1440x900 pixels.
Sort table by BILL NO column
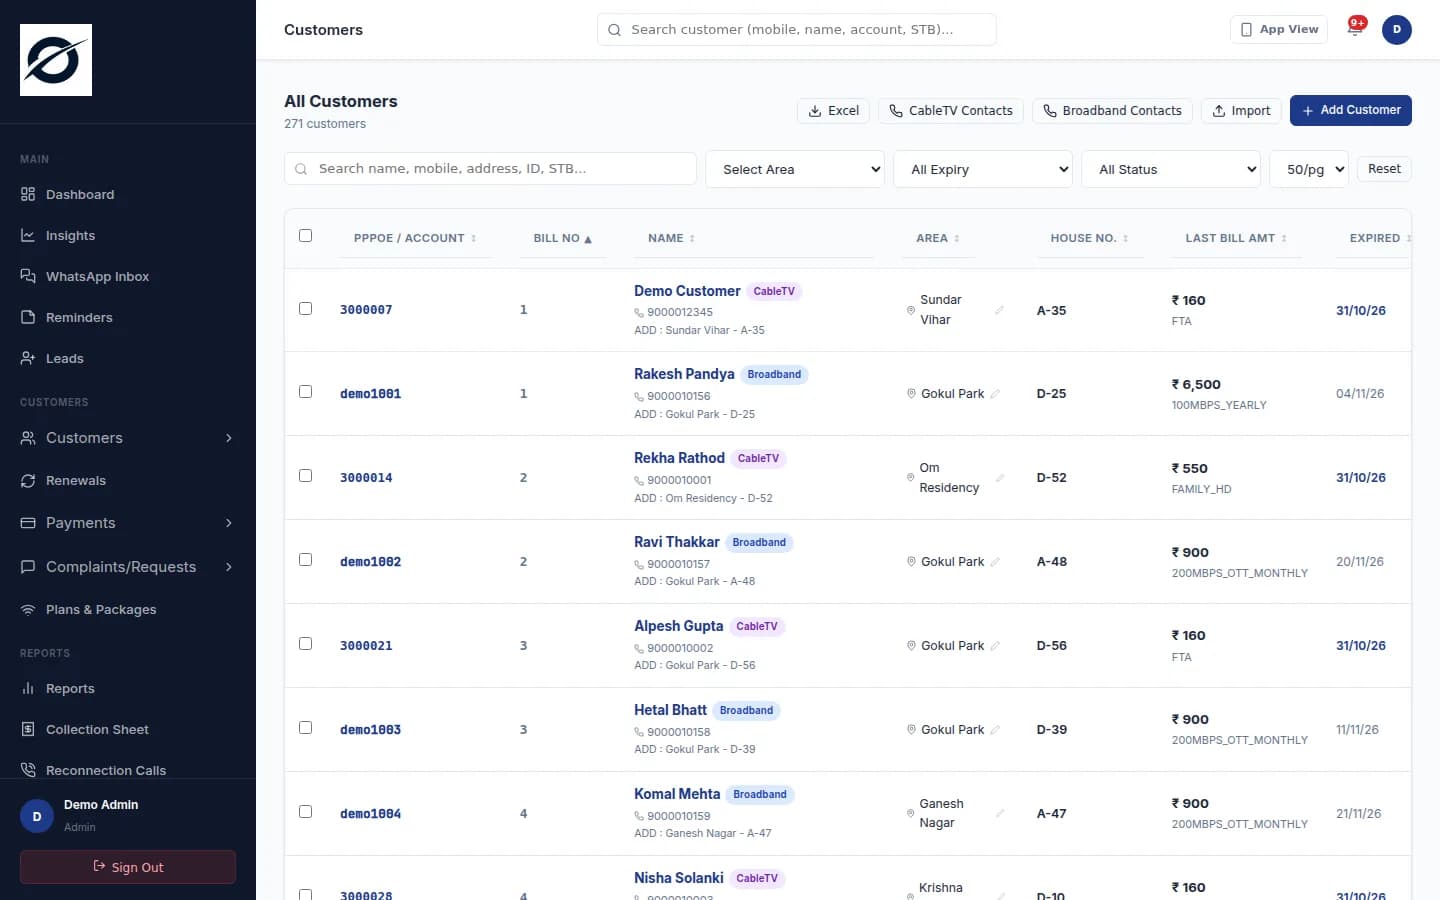563,238
